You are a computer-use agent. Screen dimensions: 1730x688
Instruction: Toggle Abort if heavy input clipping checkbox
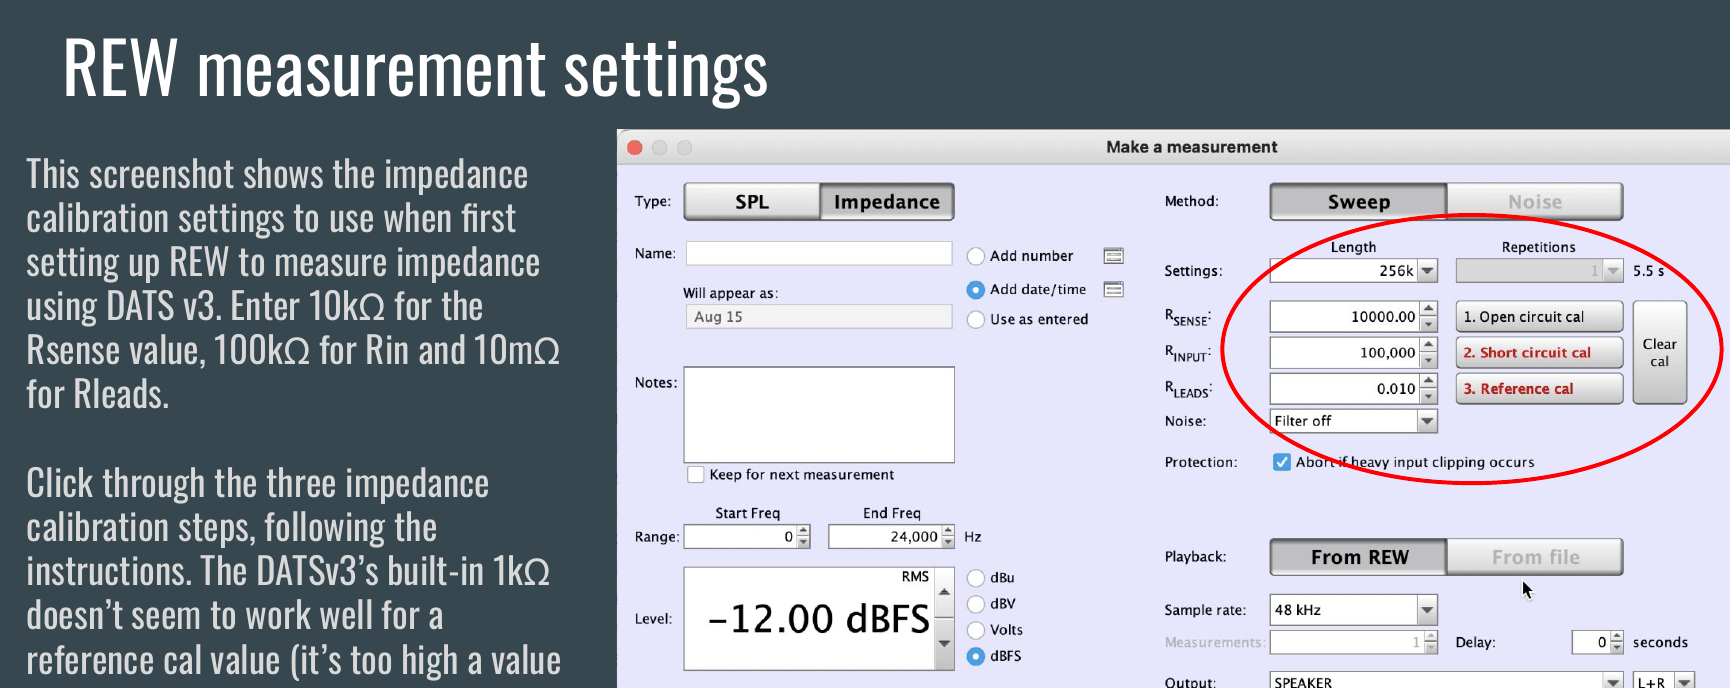point(1281,462)
